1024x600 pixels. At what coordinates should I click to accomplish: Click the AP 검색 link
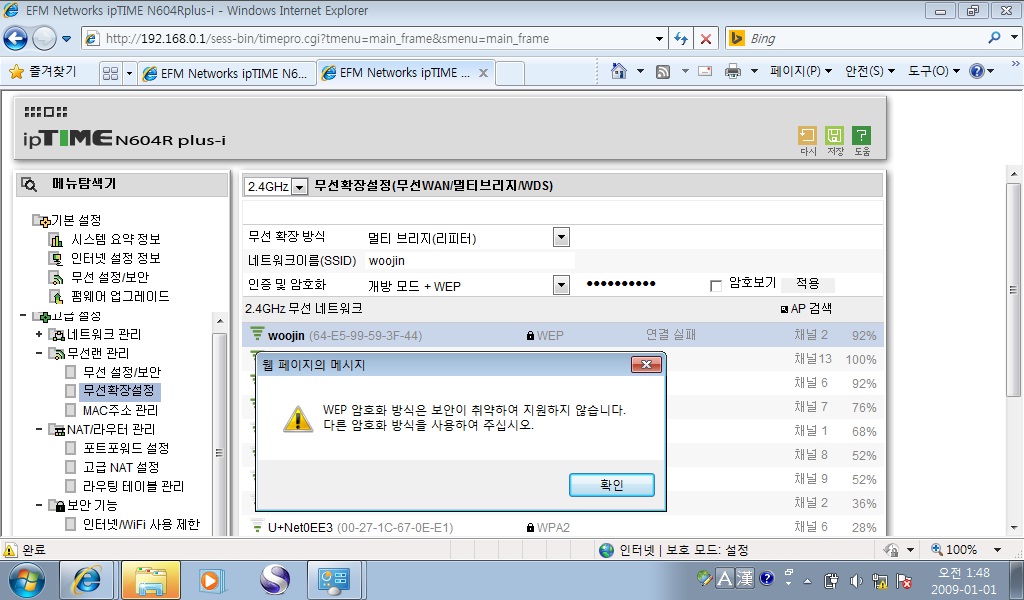coord(807,309)
